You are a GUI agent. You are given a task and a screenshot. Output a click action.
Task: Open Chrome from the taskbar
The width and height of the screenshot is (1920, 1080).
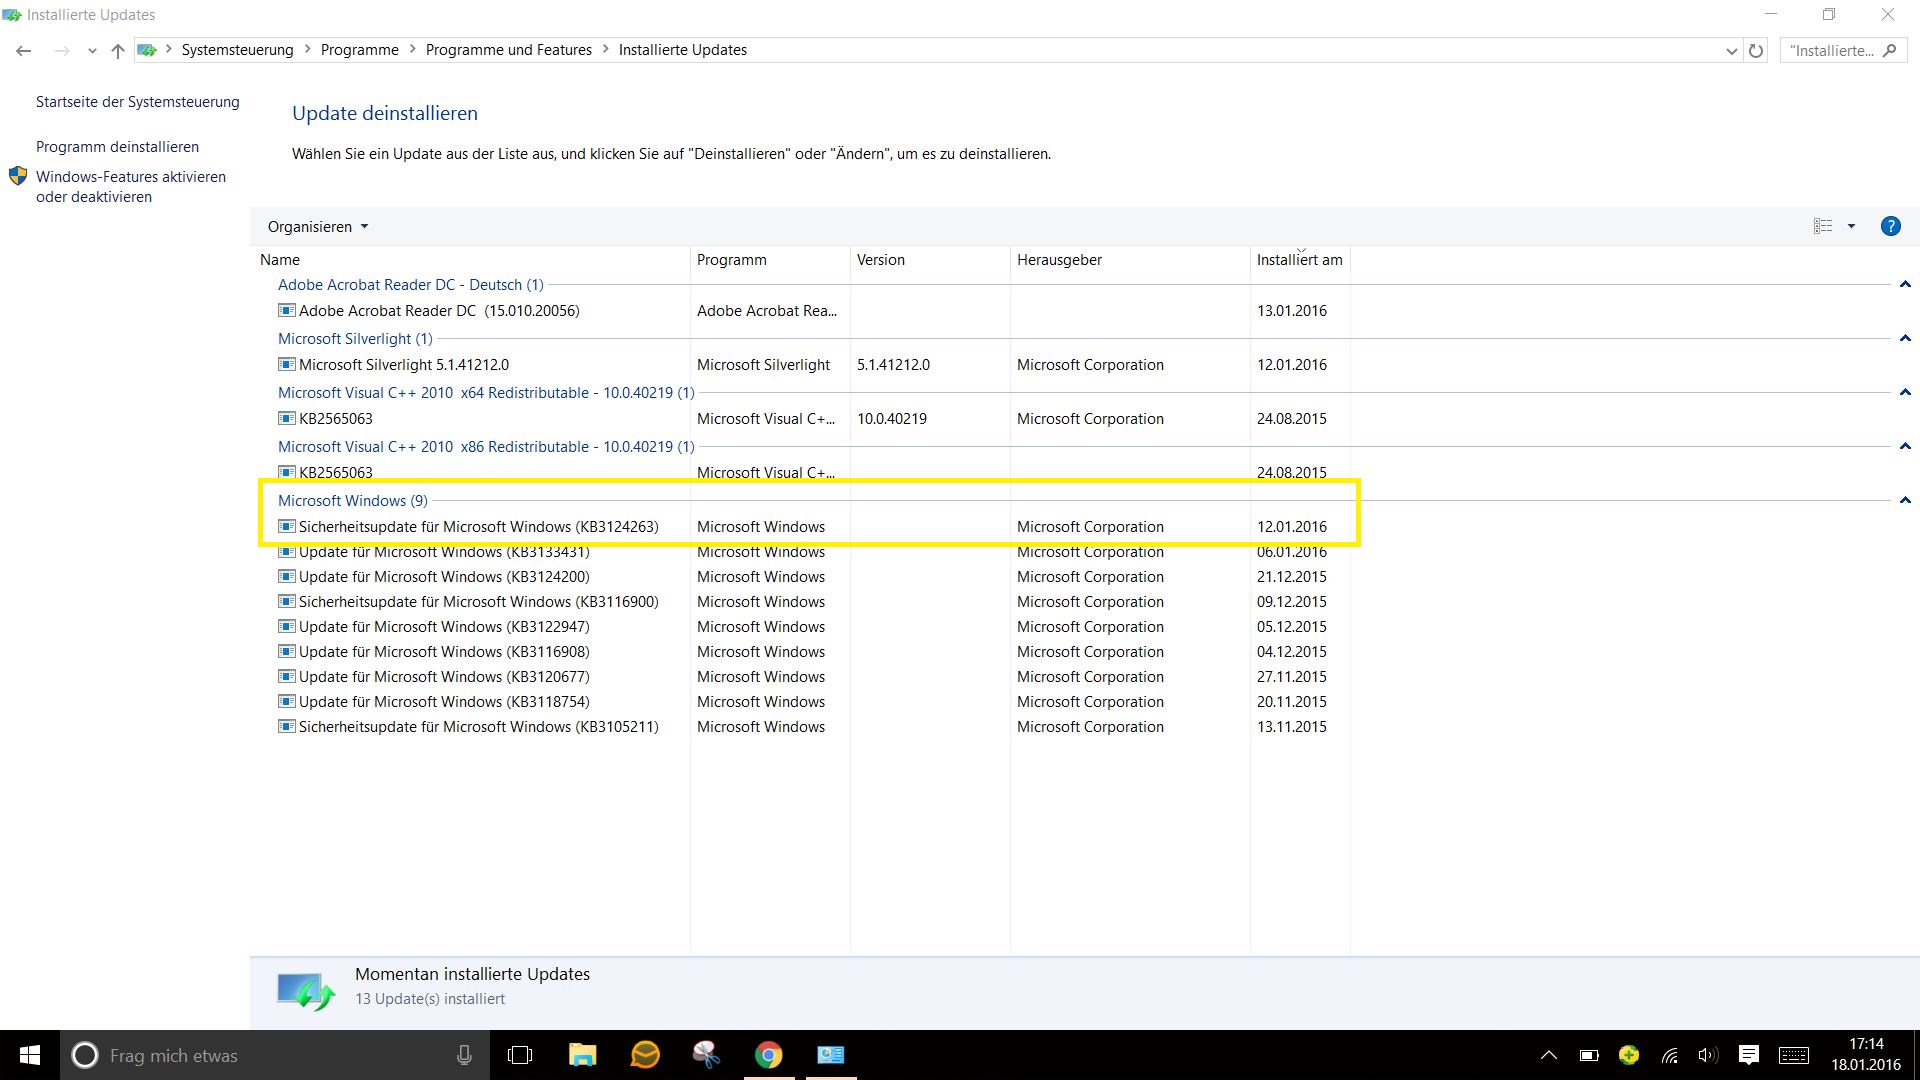point(768,1055)
